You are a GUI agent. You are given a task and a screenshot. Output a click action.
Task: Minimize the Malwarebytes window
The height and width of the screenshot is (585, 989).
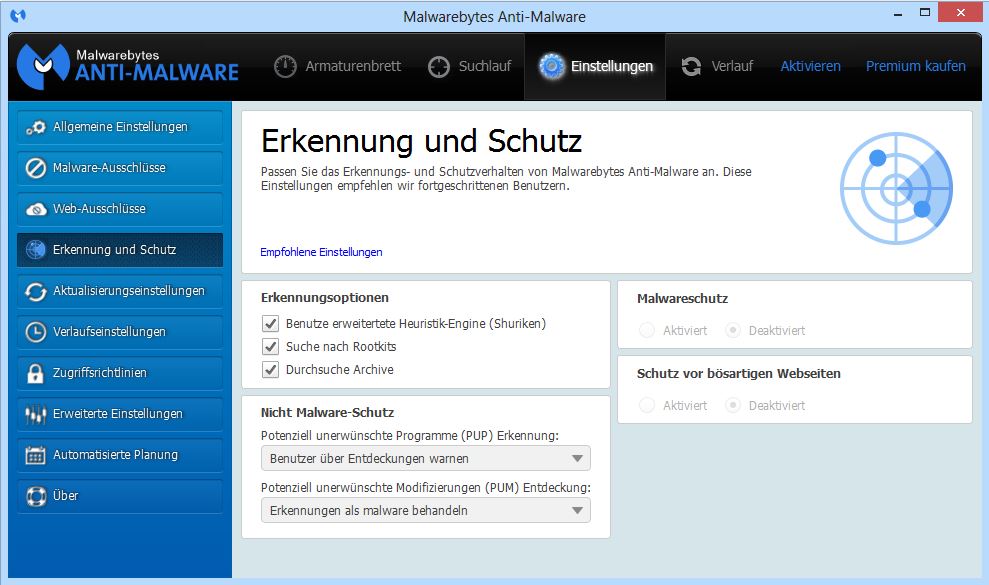[898, 13]
